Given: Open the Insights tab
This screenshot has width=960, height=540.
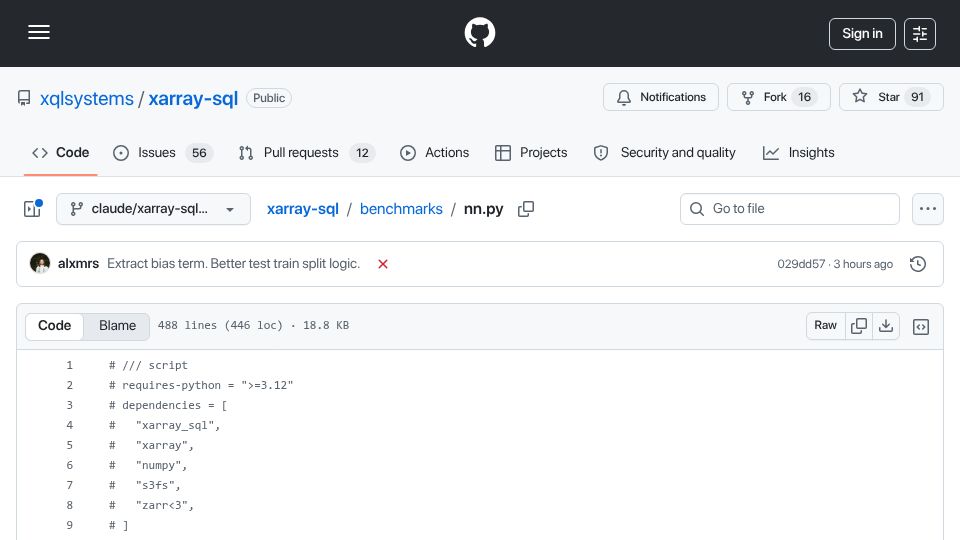Looking at the screenshot, I should click(x=798, y=152).
